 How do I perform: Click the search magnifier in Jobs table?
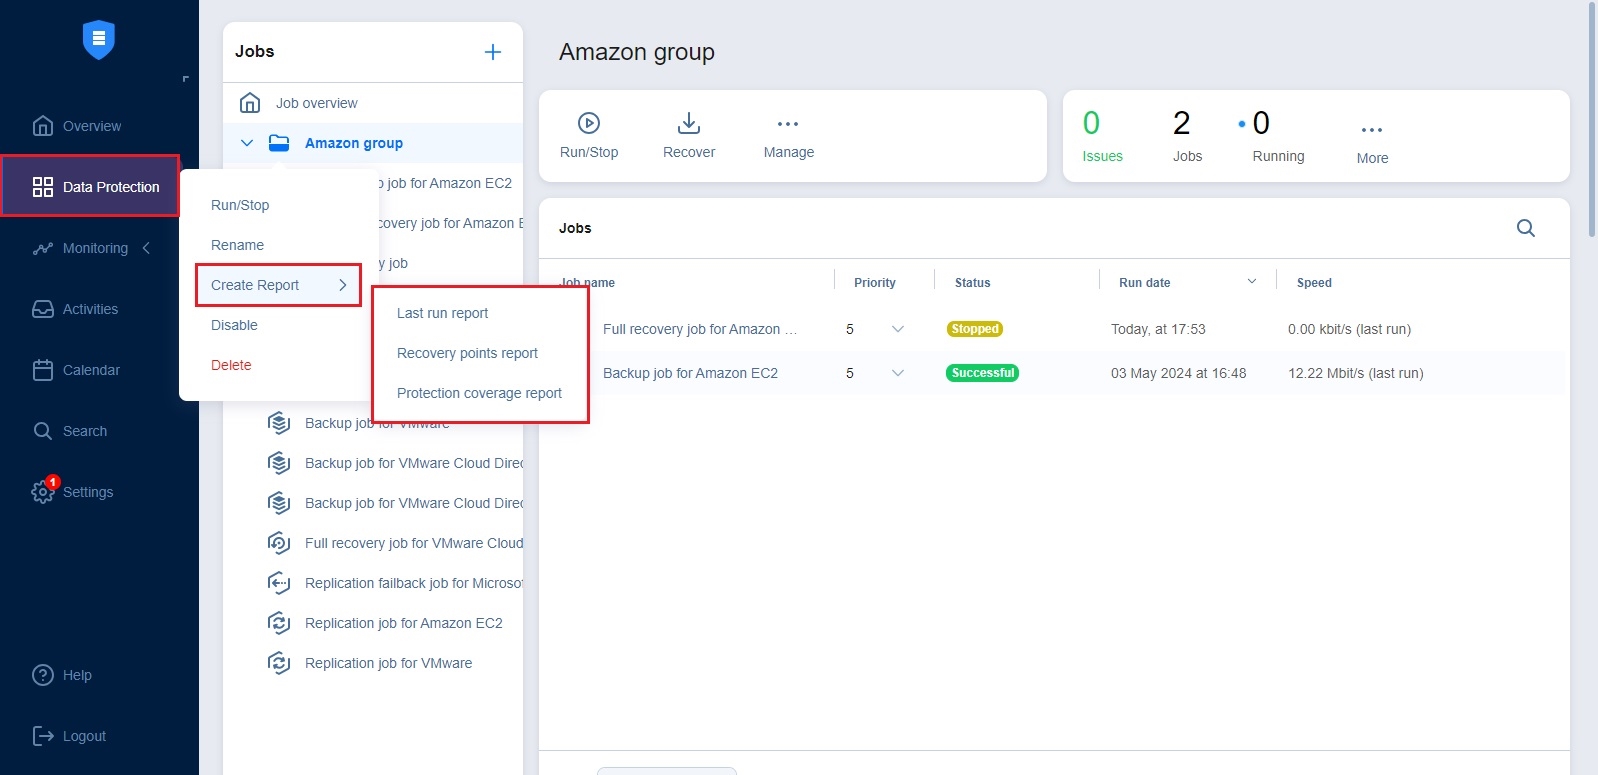coord(1525,228)
